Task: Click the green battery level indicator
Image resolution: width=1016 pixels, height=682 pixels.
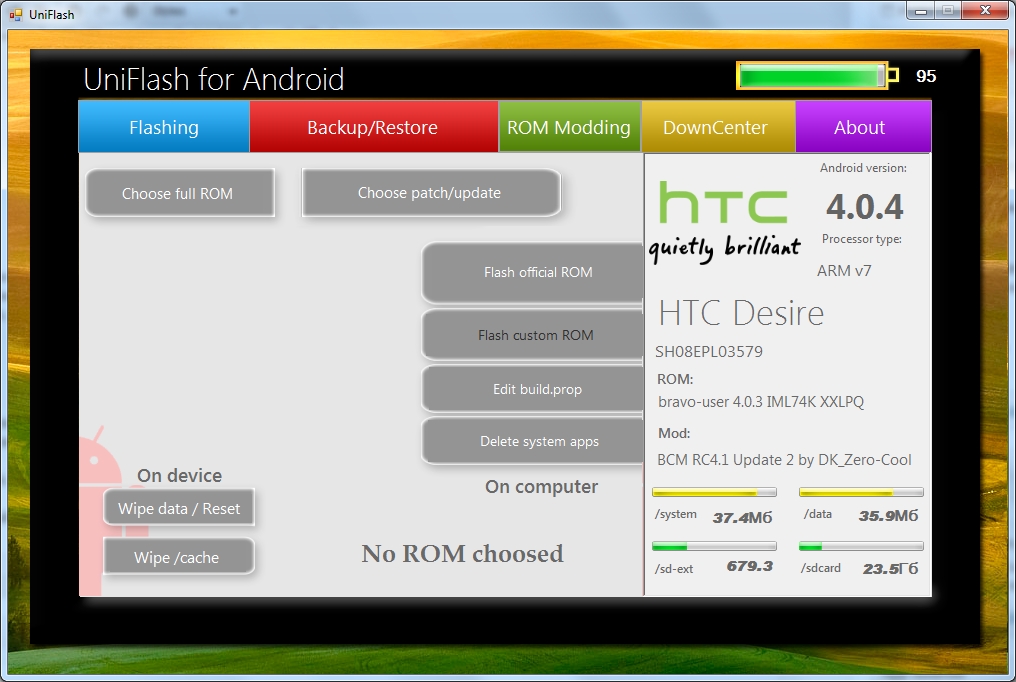Action: [x=816, y=76]
